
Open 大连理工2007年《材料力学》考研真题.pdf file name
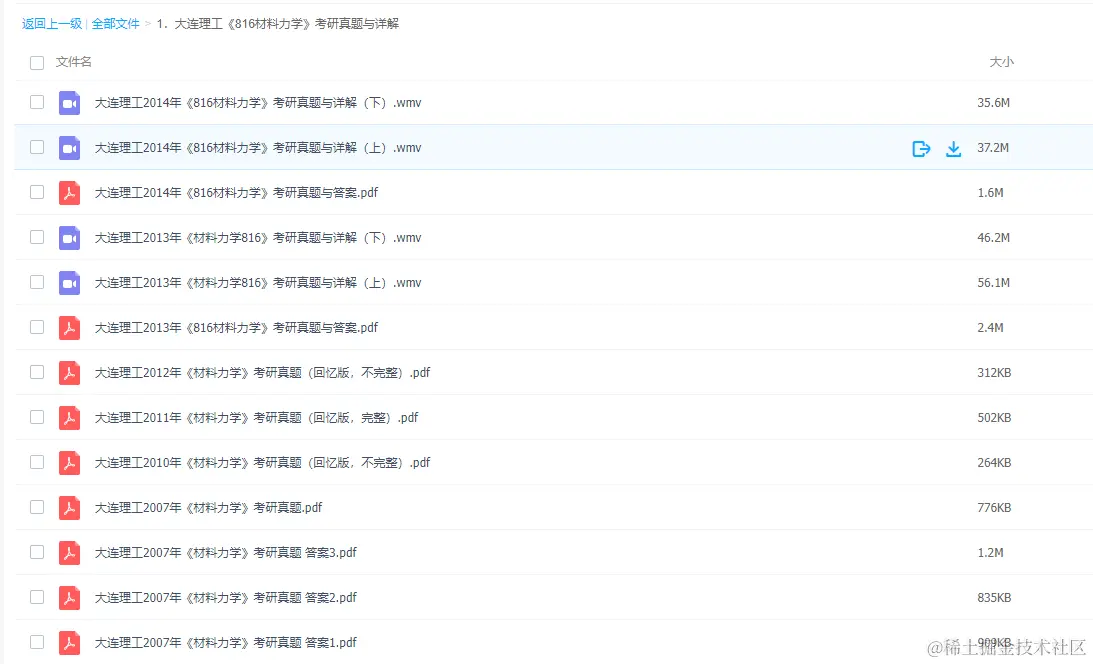click(208, 507)
